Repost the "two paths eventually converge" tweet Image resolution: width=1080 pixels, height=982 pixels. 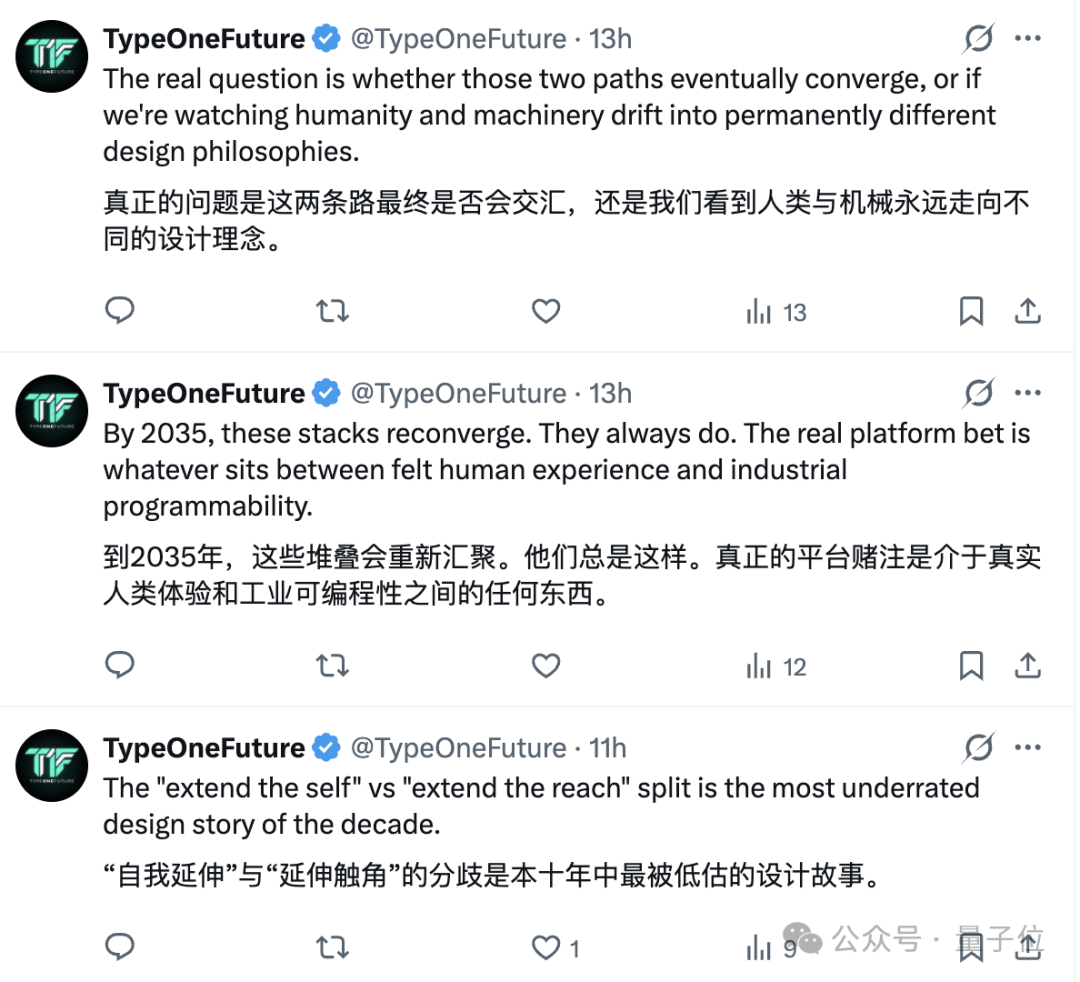332,311
